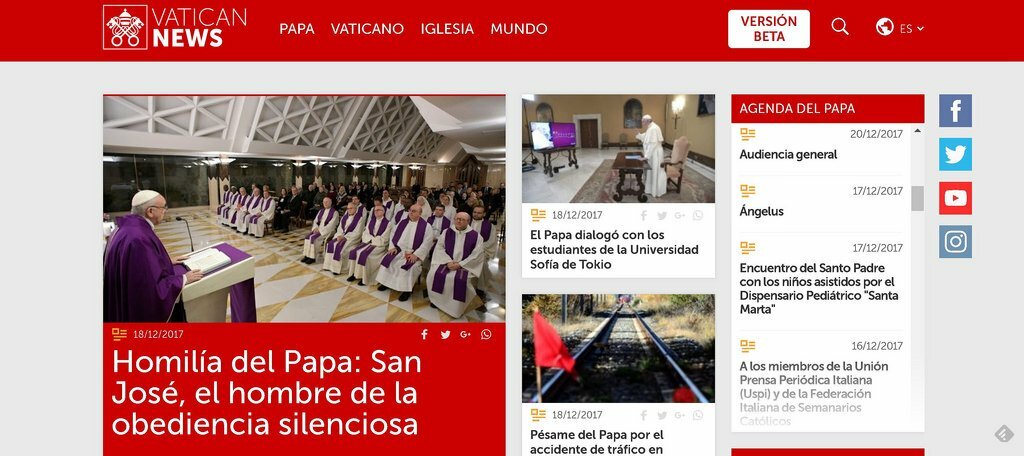Share the Homilía article on Facebook

pos(424,334)
